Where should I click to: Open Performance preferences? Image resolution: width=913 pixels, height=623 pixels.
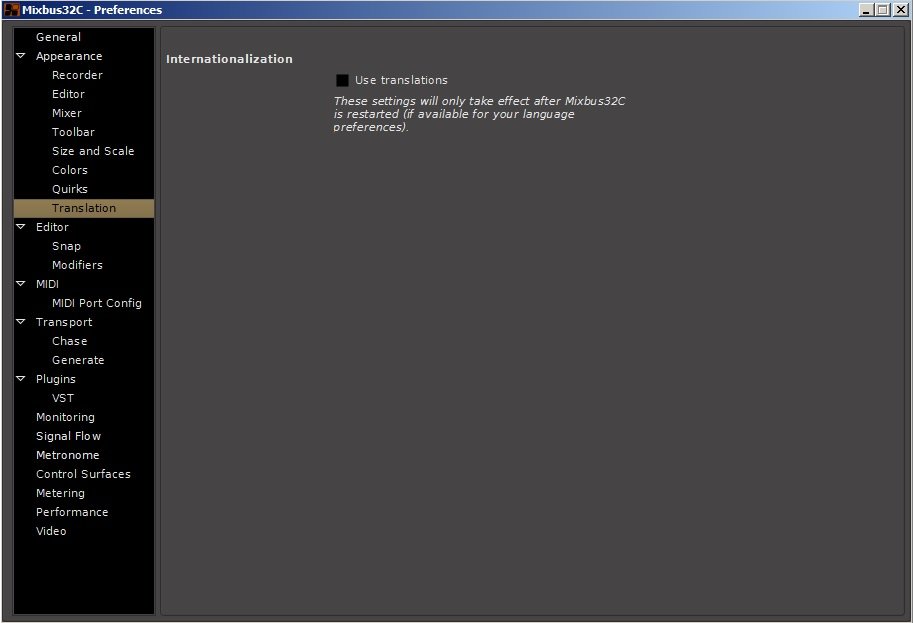tap(72, 512)
